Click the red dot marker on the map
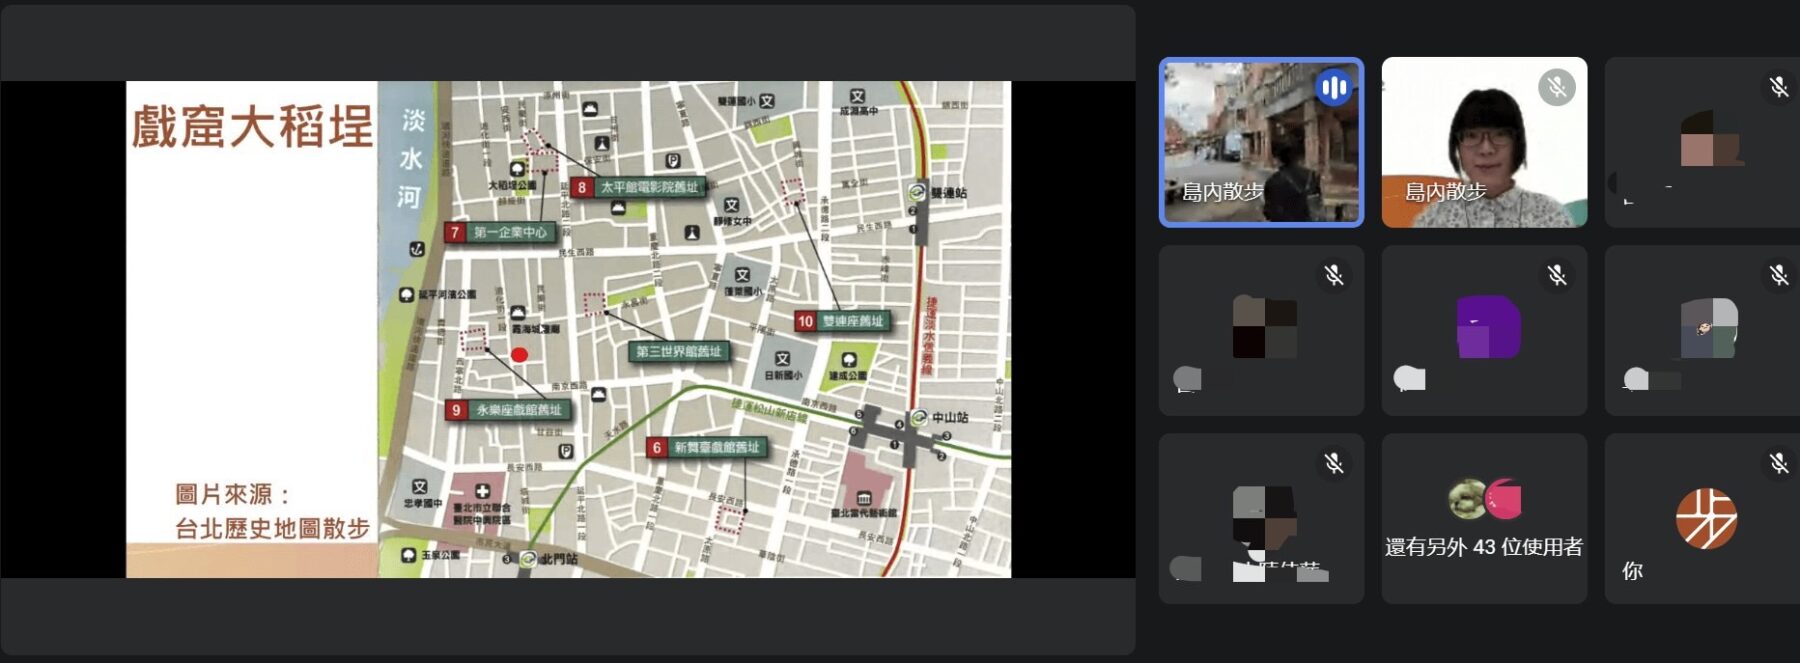1800x663 pixels. point(519,354)
